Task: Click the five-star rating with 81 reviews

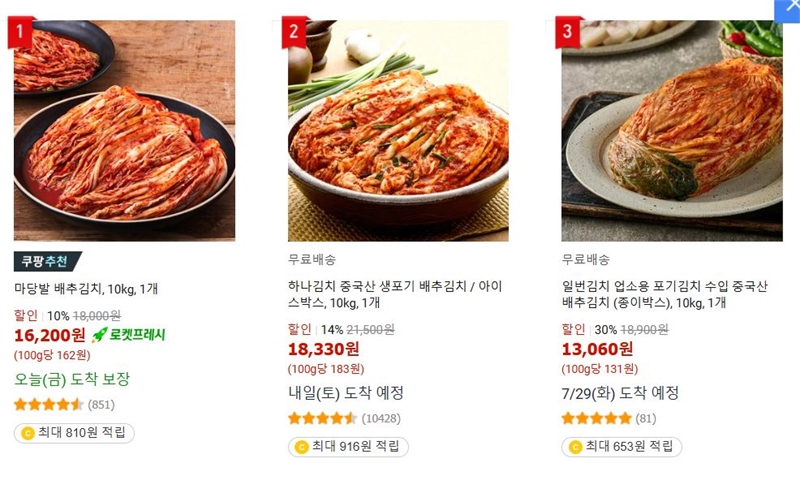Action: coord(596,418)
